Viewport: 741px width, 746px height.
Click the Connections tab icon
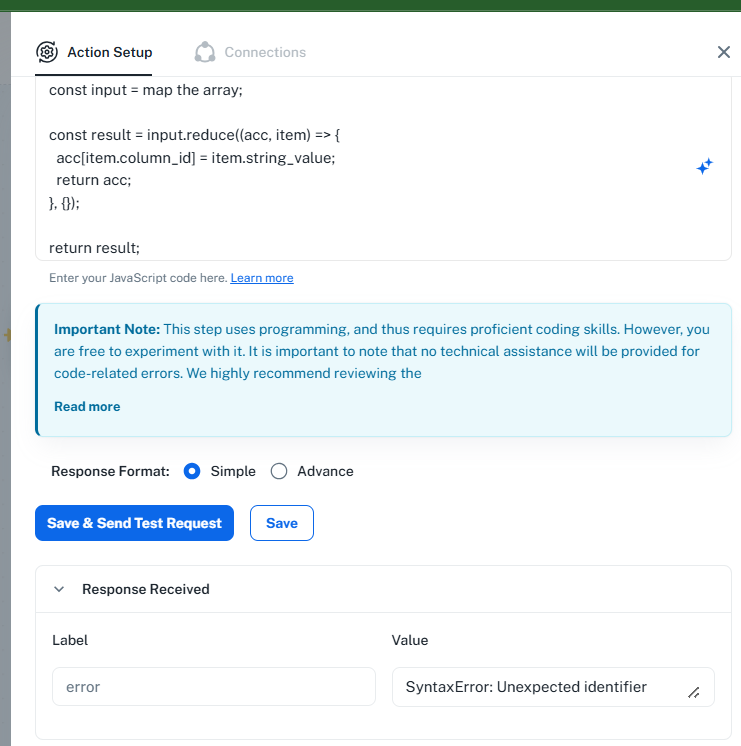tap(205, 52)
